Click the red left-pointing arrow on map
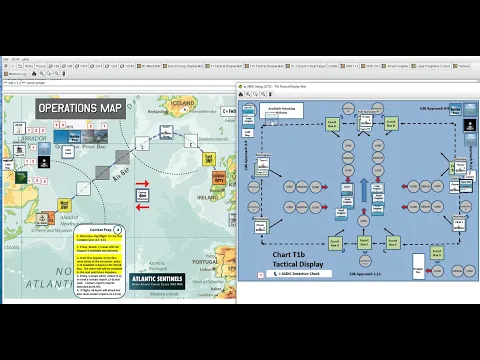The image size is (480, 360). [142, 208]
